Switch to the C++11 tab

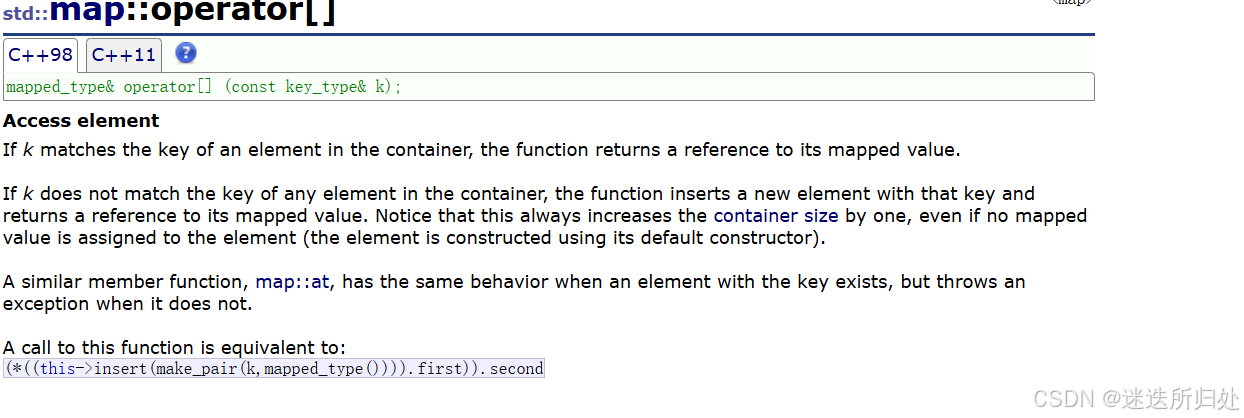pos(124,55)
